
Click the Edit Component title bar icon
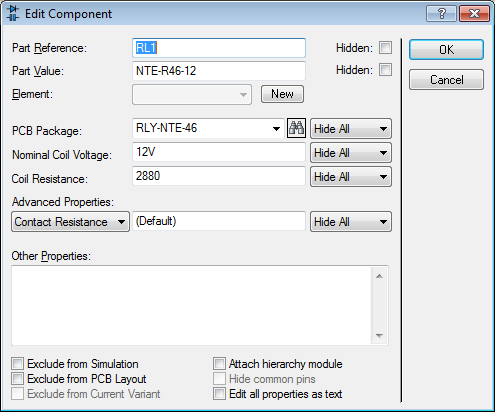point(13,13)
